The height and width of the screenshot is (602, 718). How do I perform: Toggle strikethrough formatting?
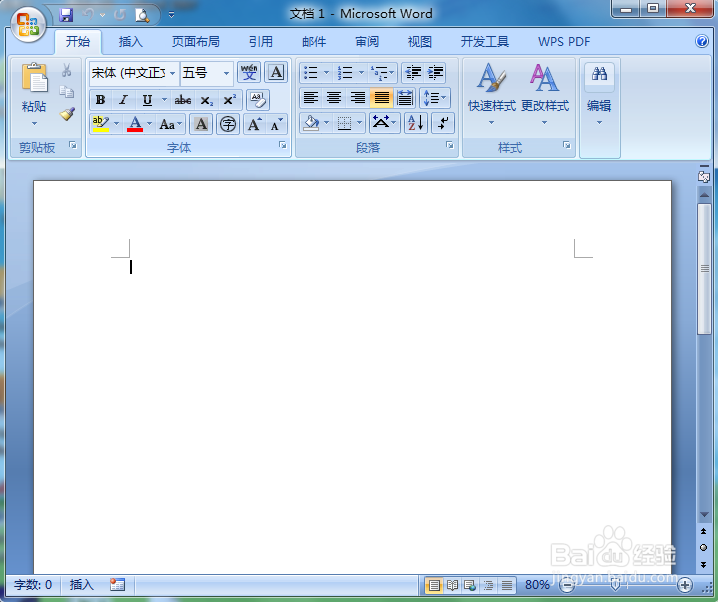183,100
